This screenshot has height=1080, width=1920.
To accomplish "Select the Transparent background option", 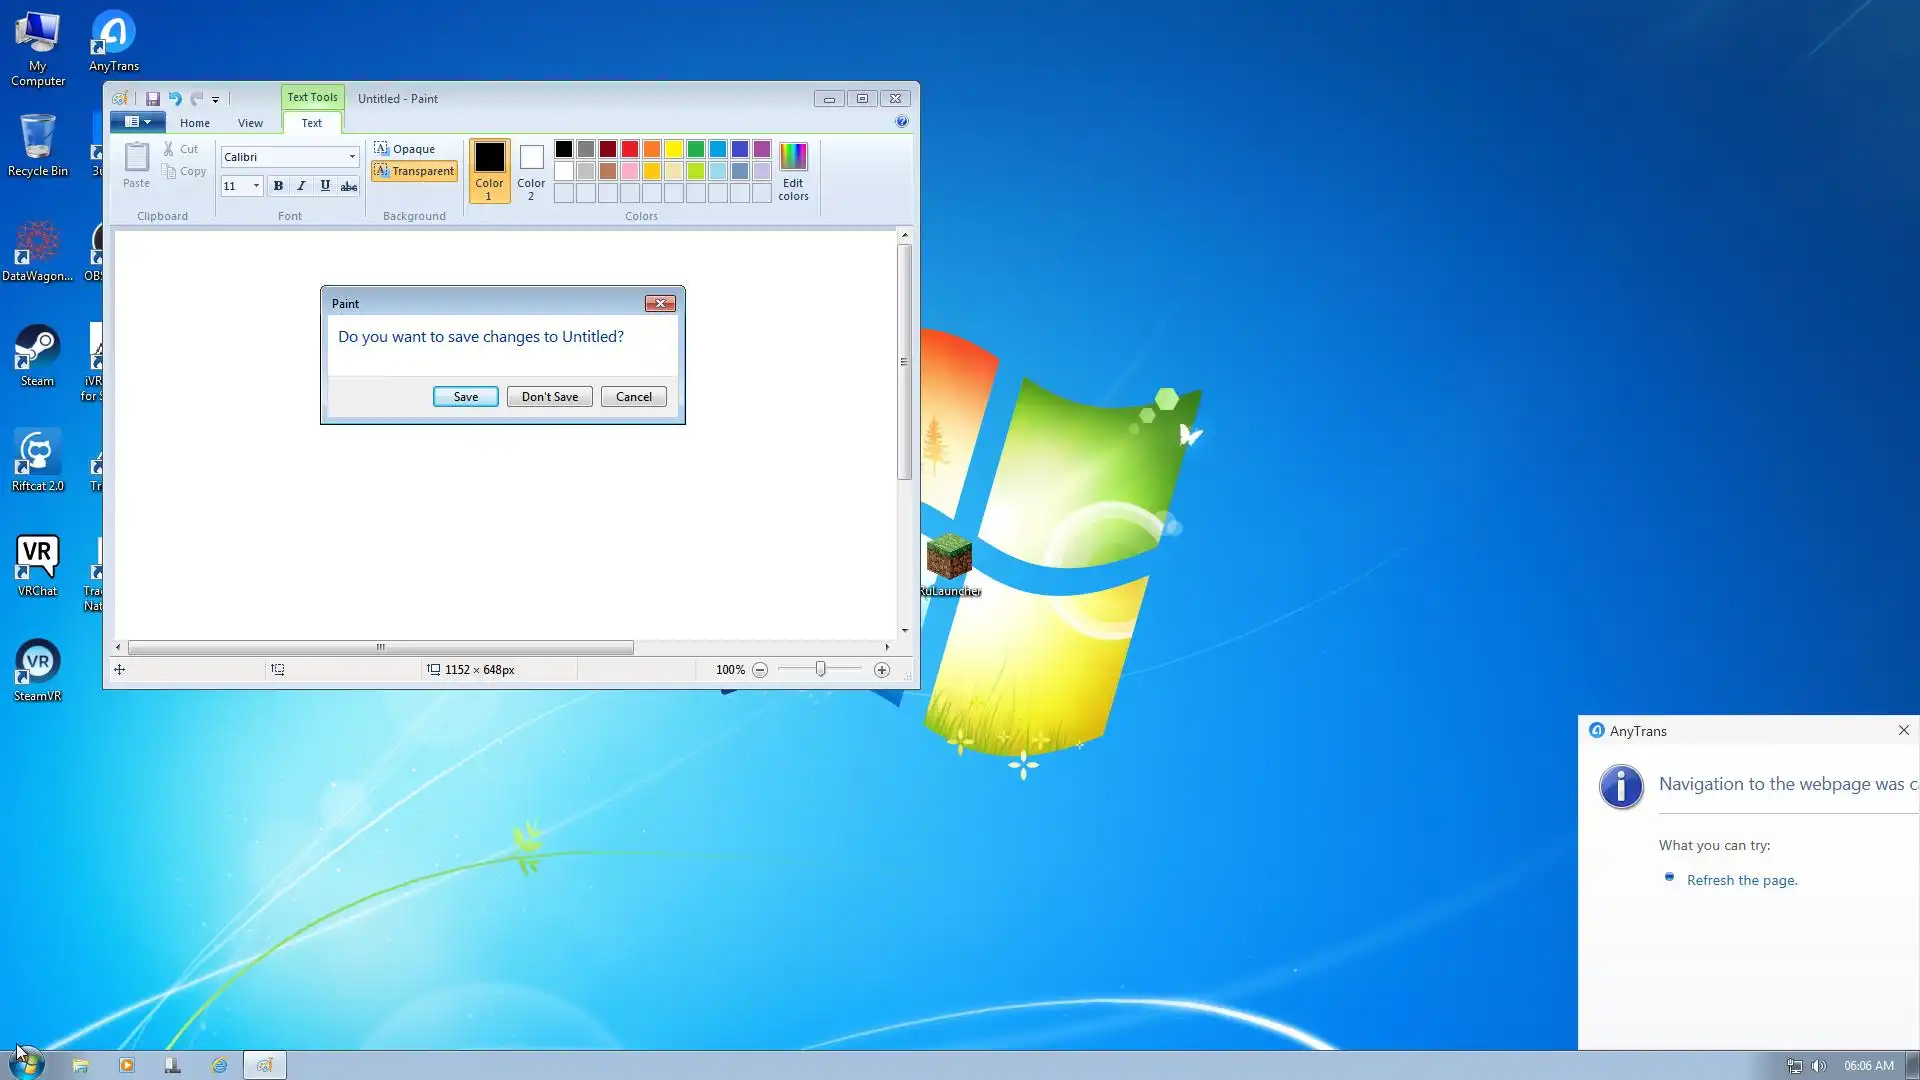I will click(414, 171).
